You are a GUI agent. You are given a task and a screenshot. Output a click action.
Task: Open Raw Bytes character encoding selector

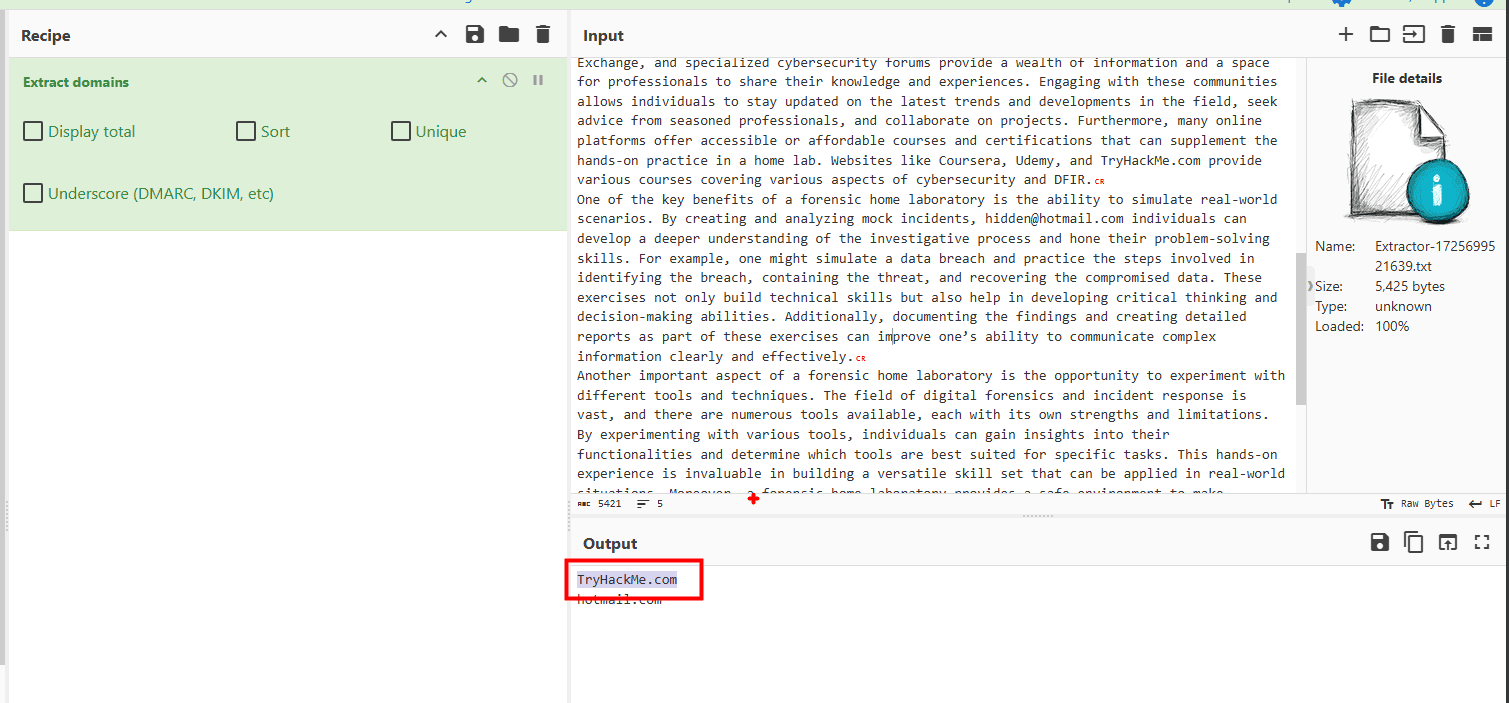click(1417, 504)
